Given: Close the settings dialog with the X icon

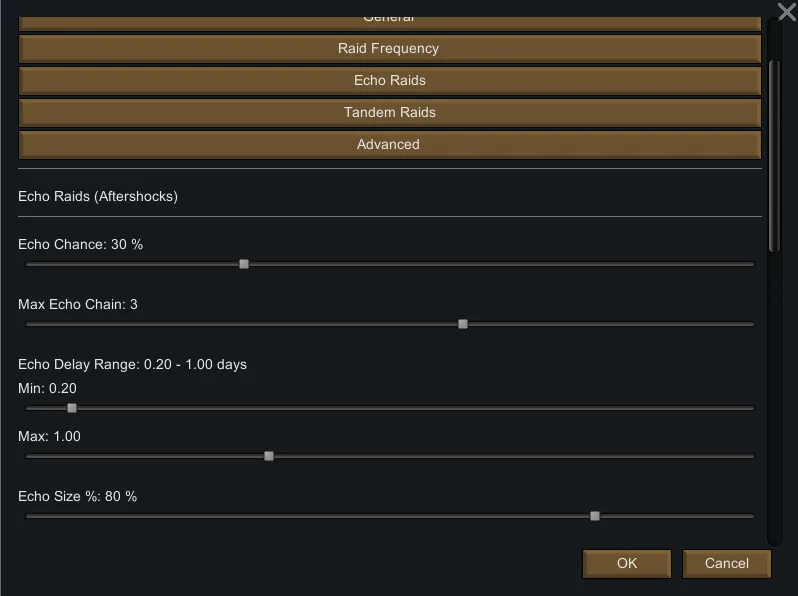Looking at the screenshot, I should [x=786, y=11].
